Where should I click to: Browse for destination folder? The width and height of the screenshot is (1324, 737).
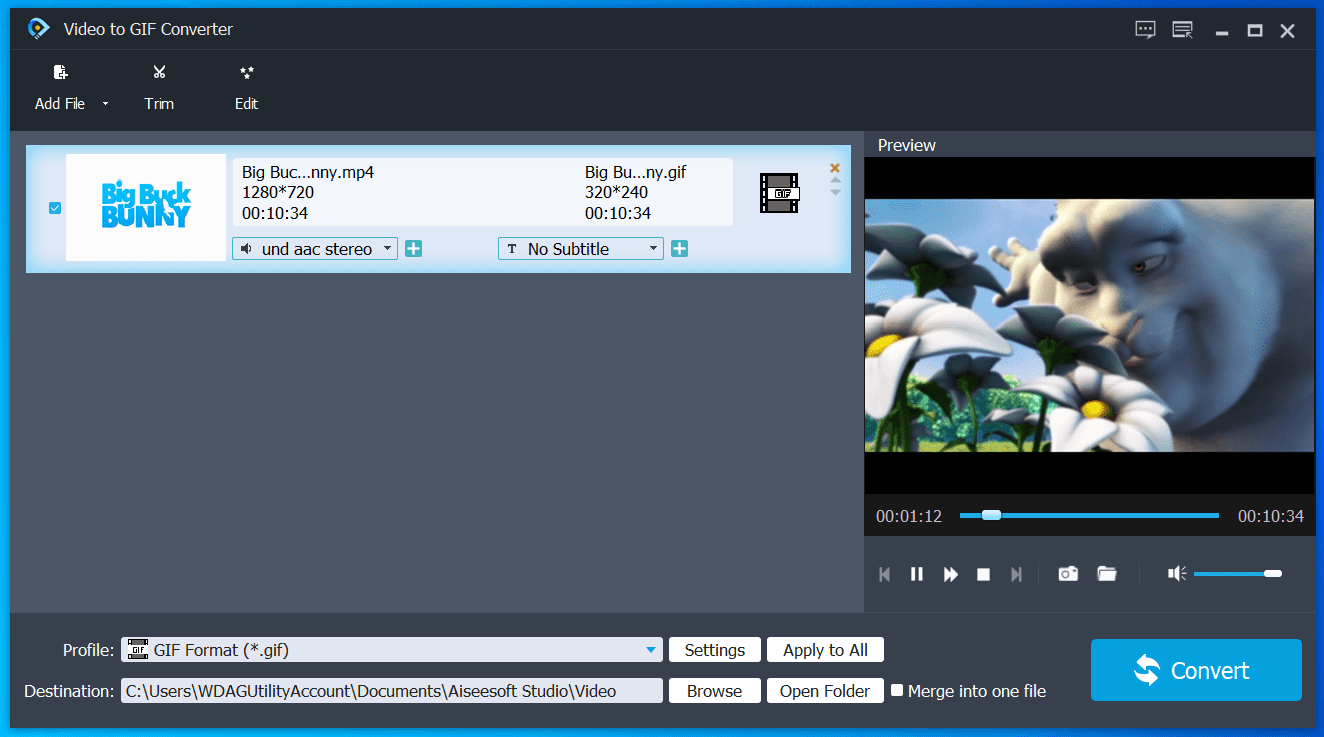point(715,691)
